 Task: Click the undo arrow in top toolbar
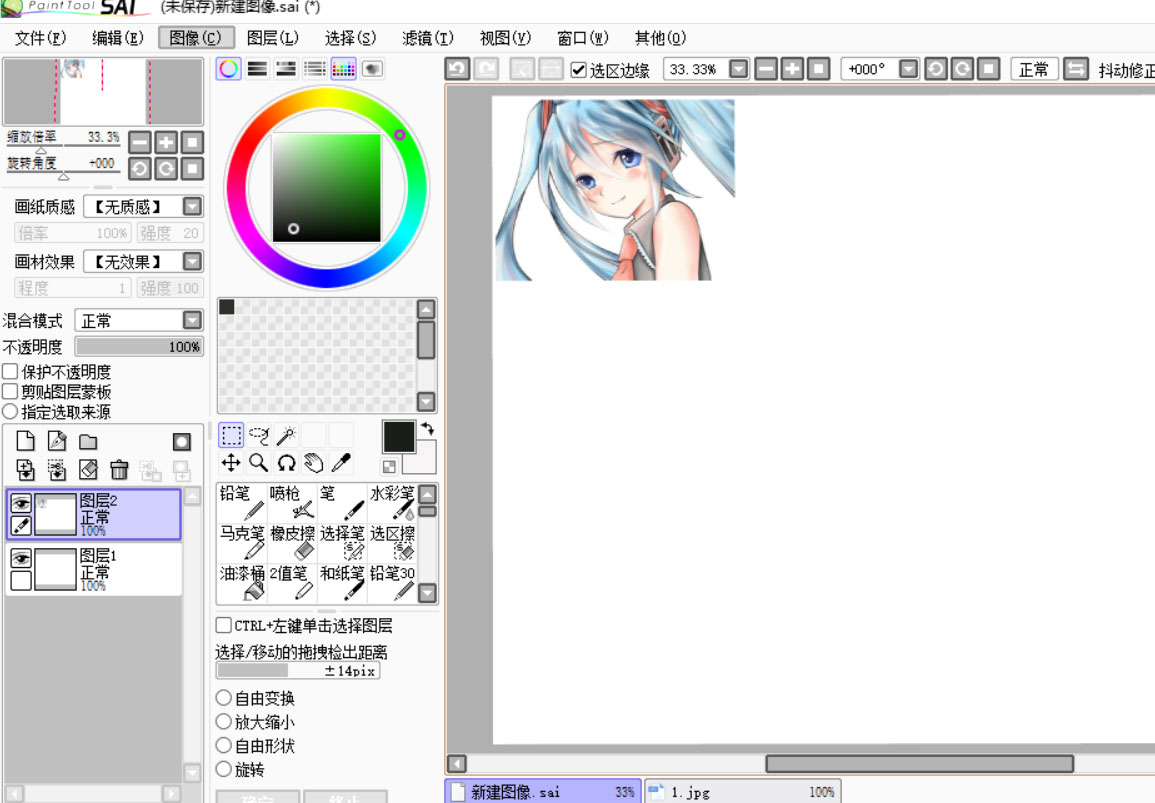457,69
